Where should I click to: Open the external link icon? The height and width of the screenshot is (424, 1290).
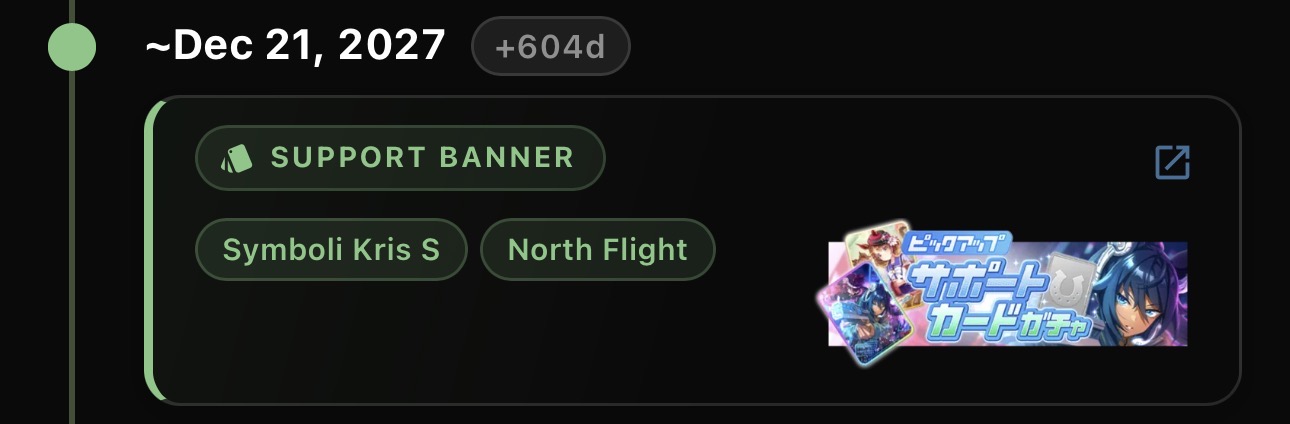coord(1172,162)
